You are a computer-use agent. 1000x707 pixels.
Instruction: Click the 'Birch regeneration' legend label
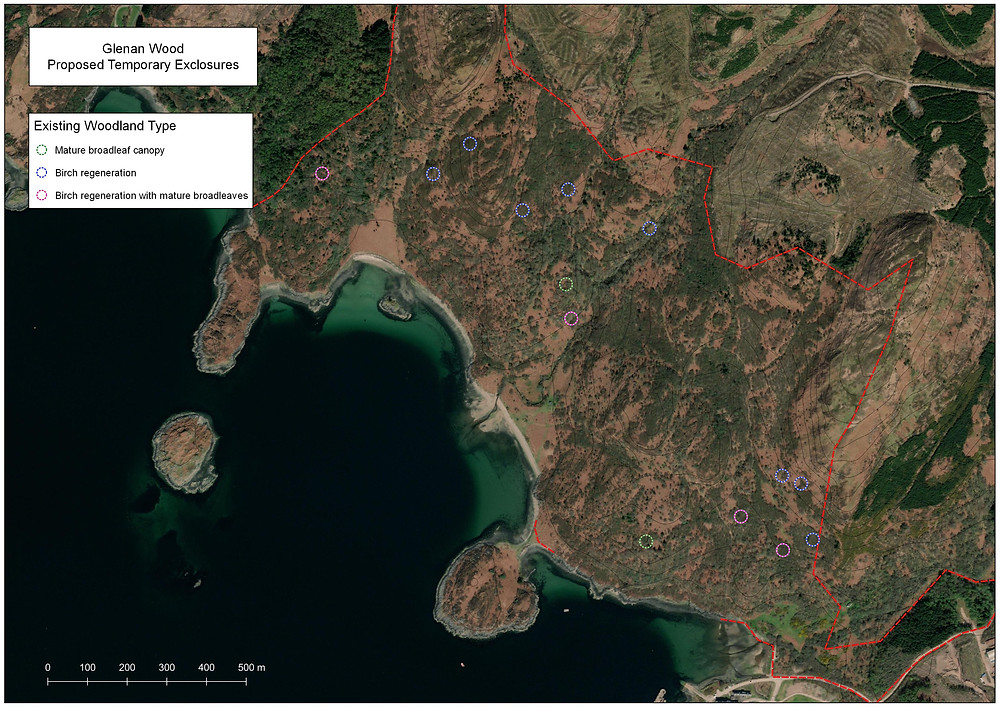(x=96, y=173)
